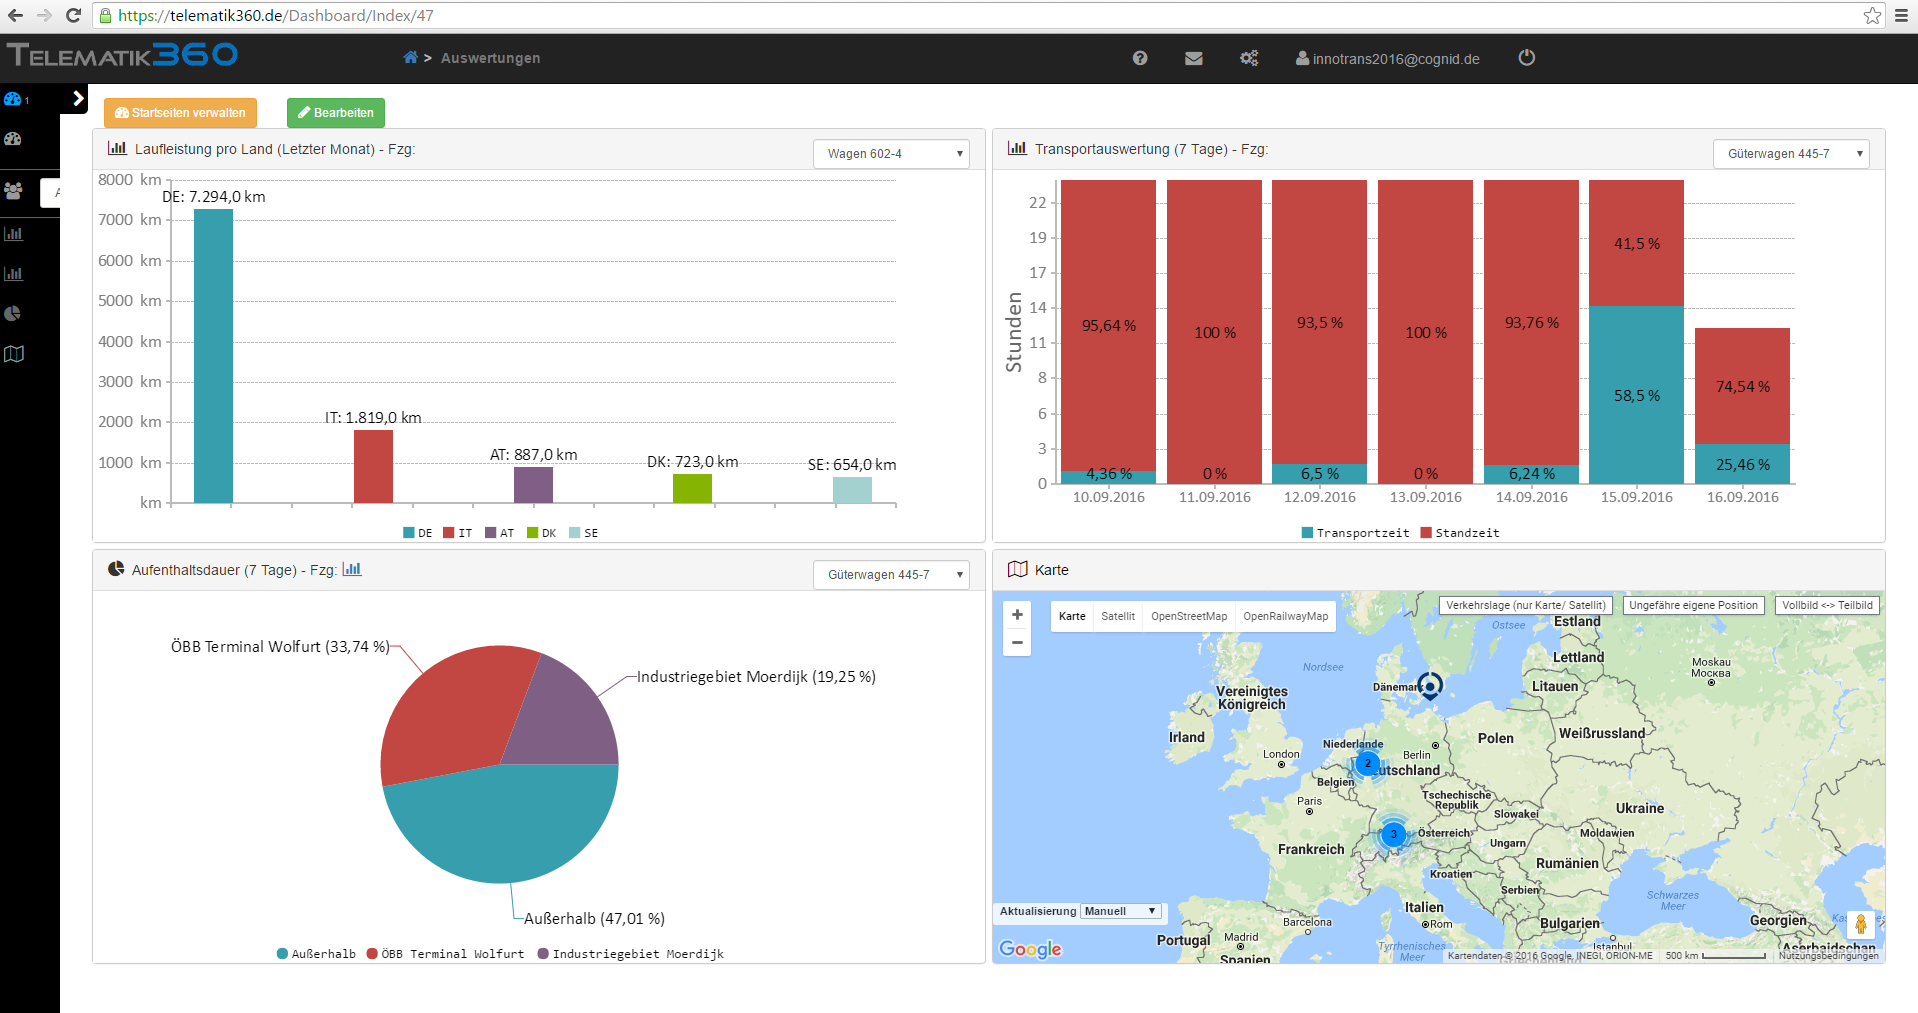Click the Google logo on the map
The image size is (1918, 1013).
[x=1030, y=949]
